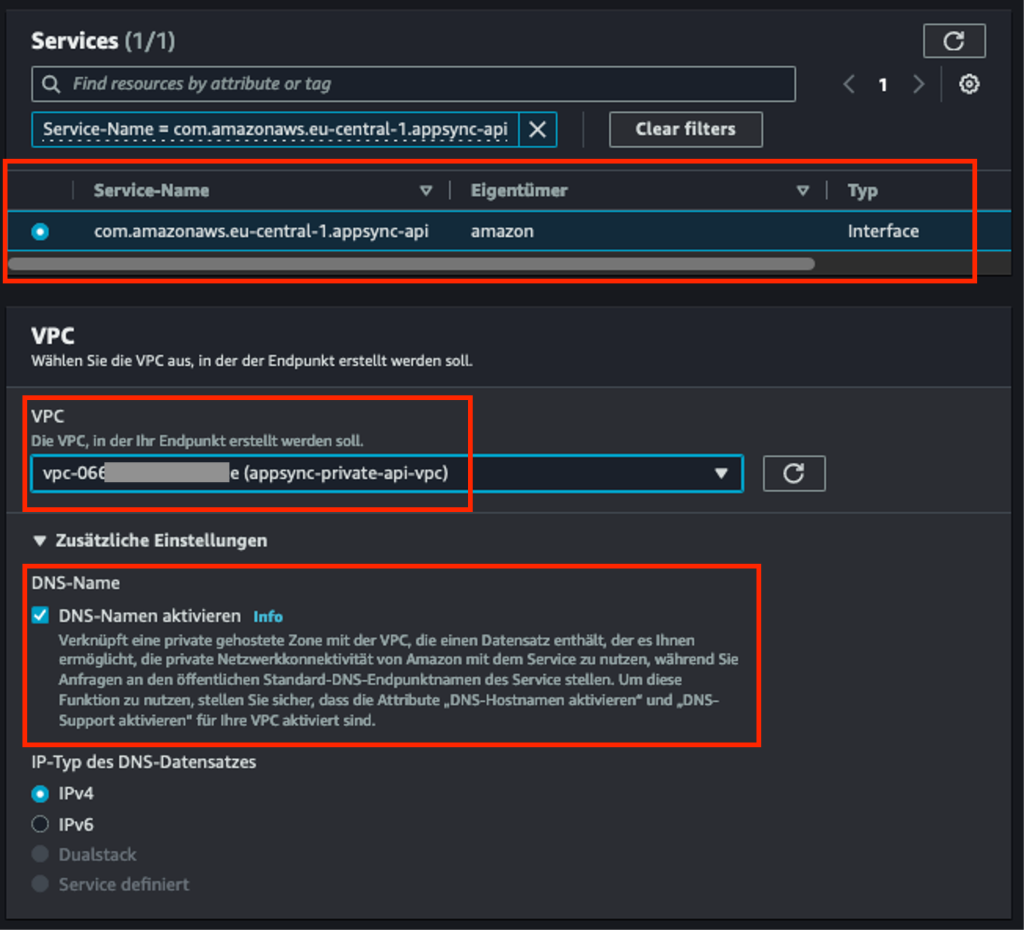Collapse the Zusätzliche Einstellungen section
Image resolution: width=1024 pixels, height=930 pixels.
[39, 540]
